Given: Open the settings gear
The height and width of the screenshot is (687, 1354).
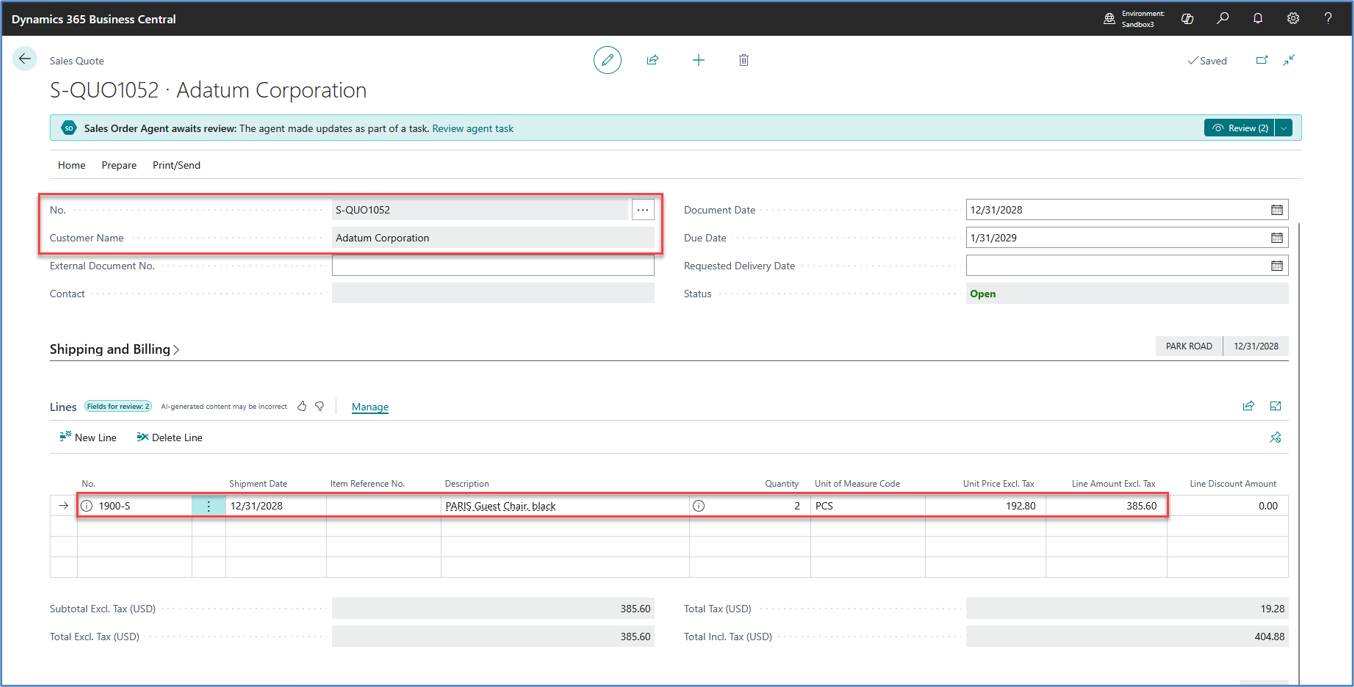Looking at the screenshot, I should point(1293,18).
